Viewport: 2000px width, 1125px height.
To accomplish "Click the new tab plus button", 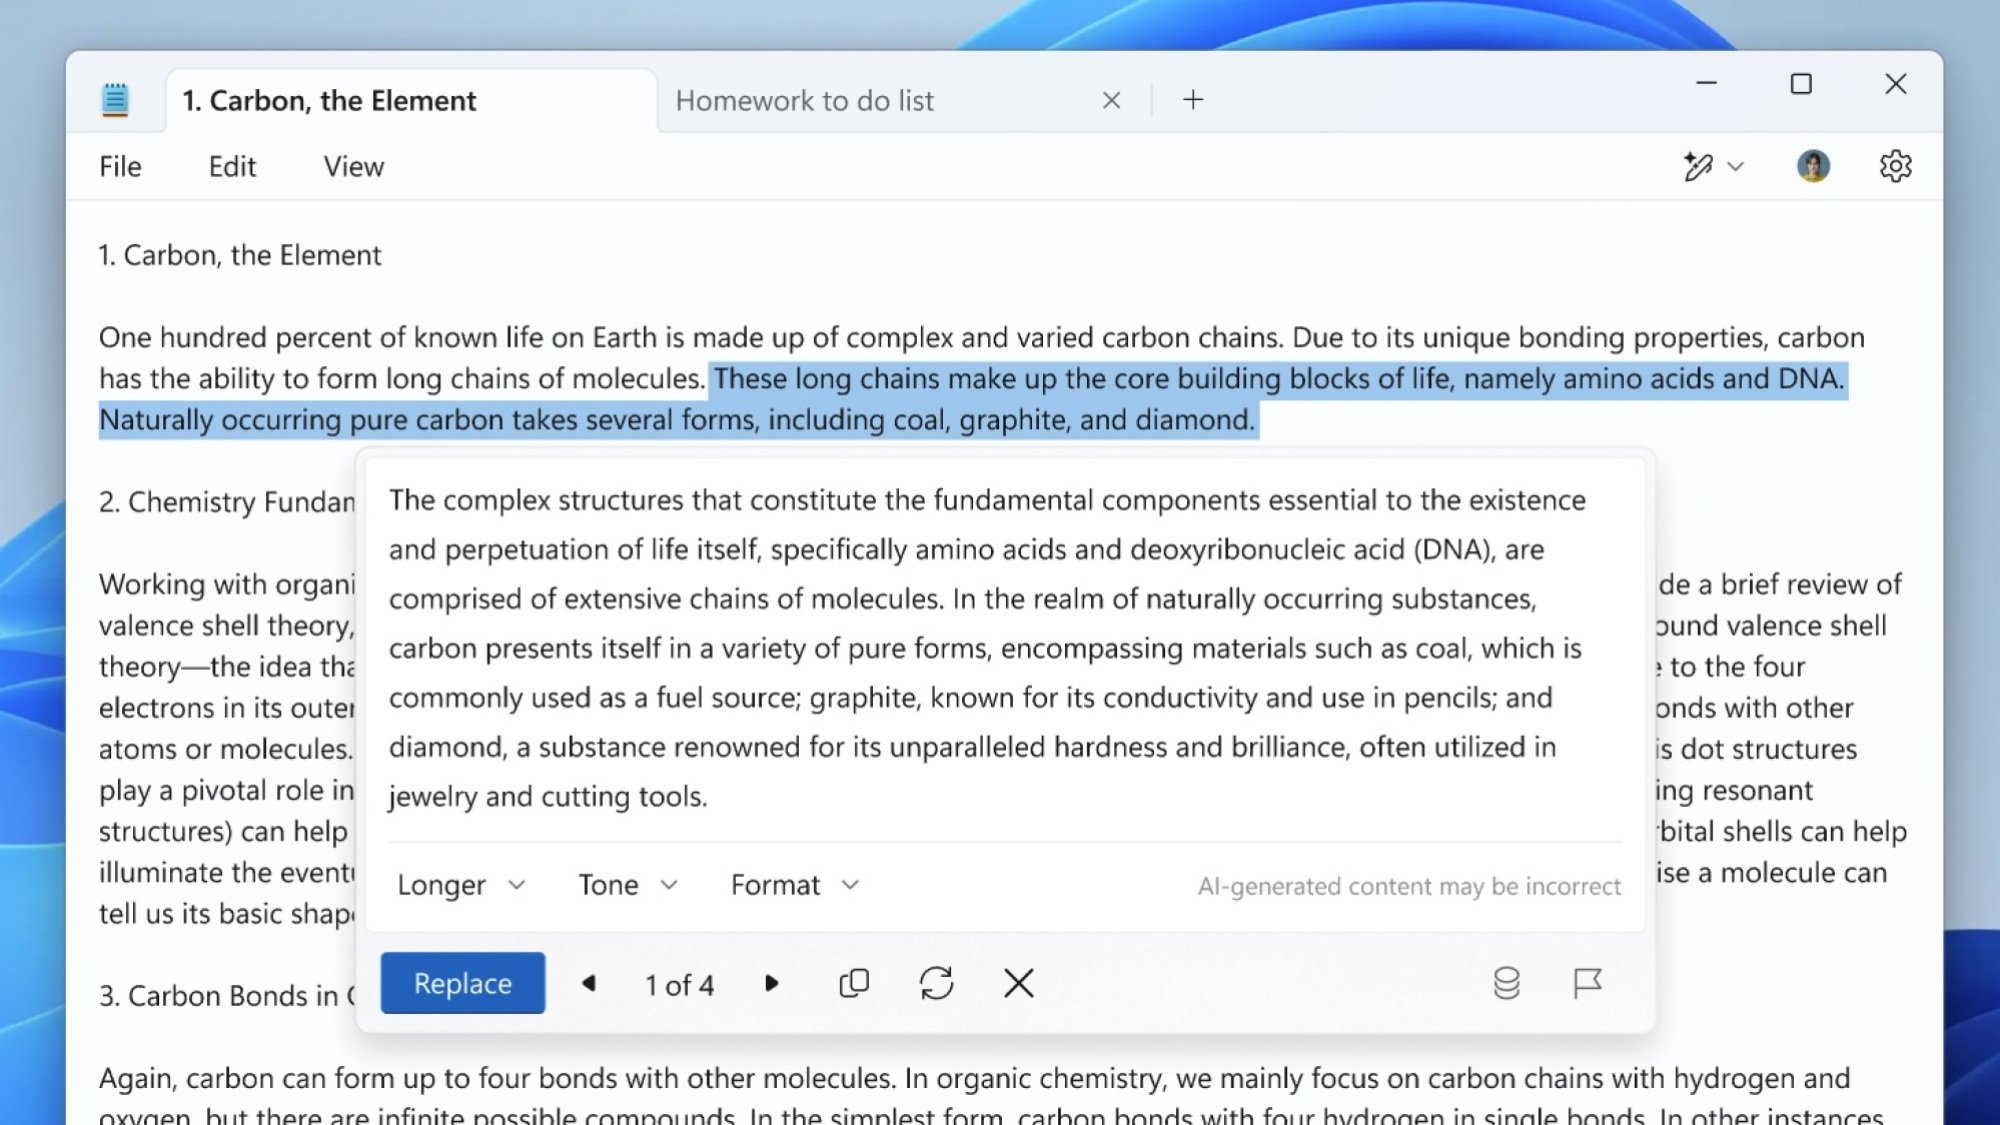I will [1191, 99].
